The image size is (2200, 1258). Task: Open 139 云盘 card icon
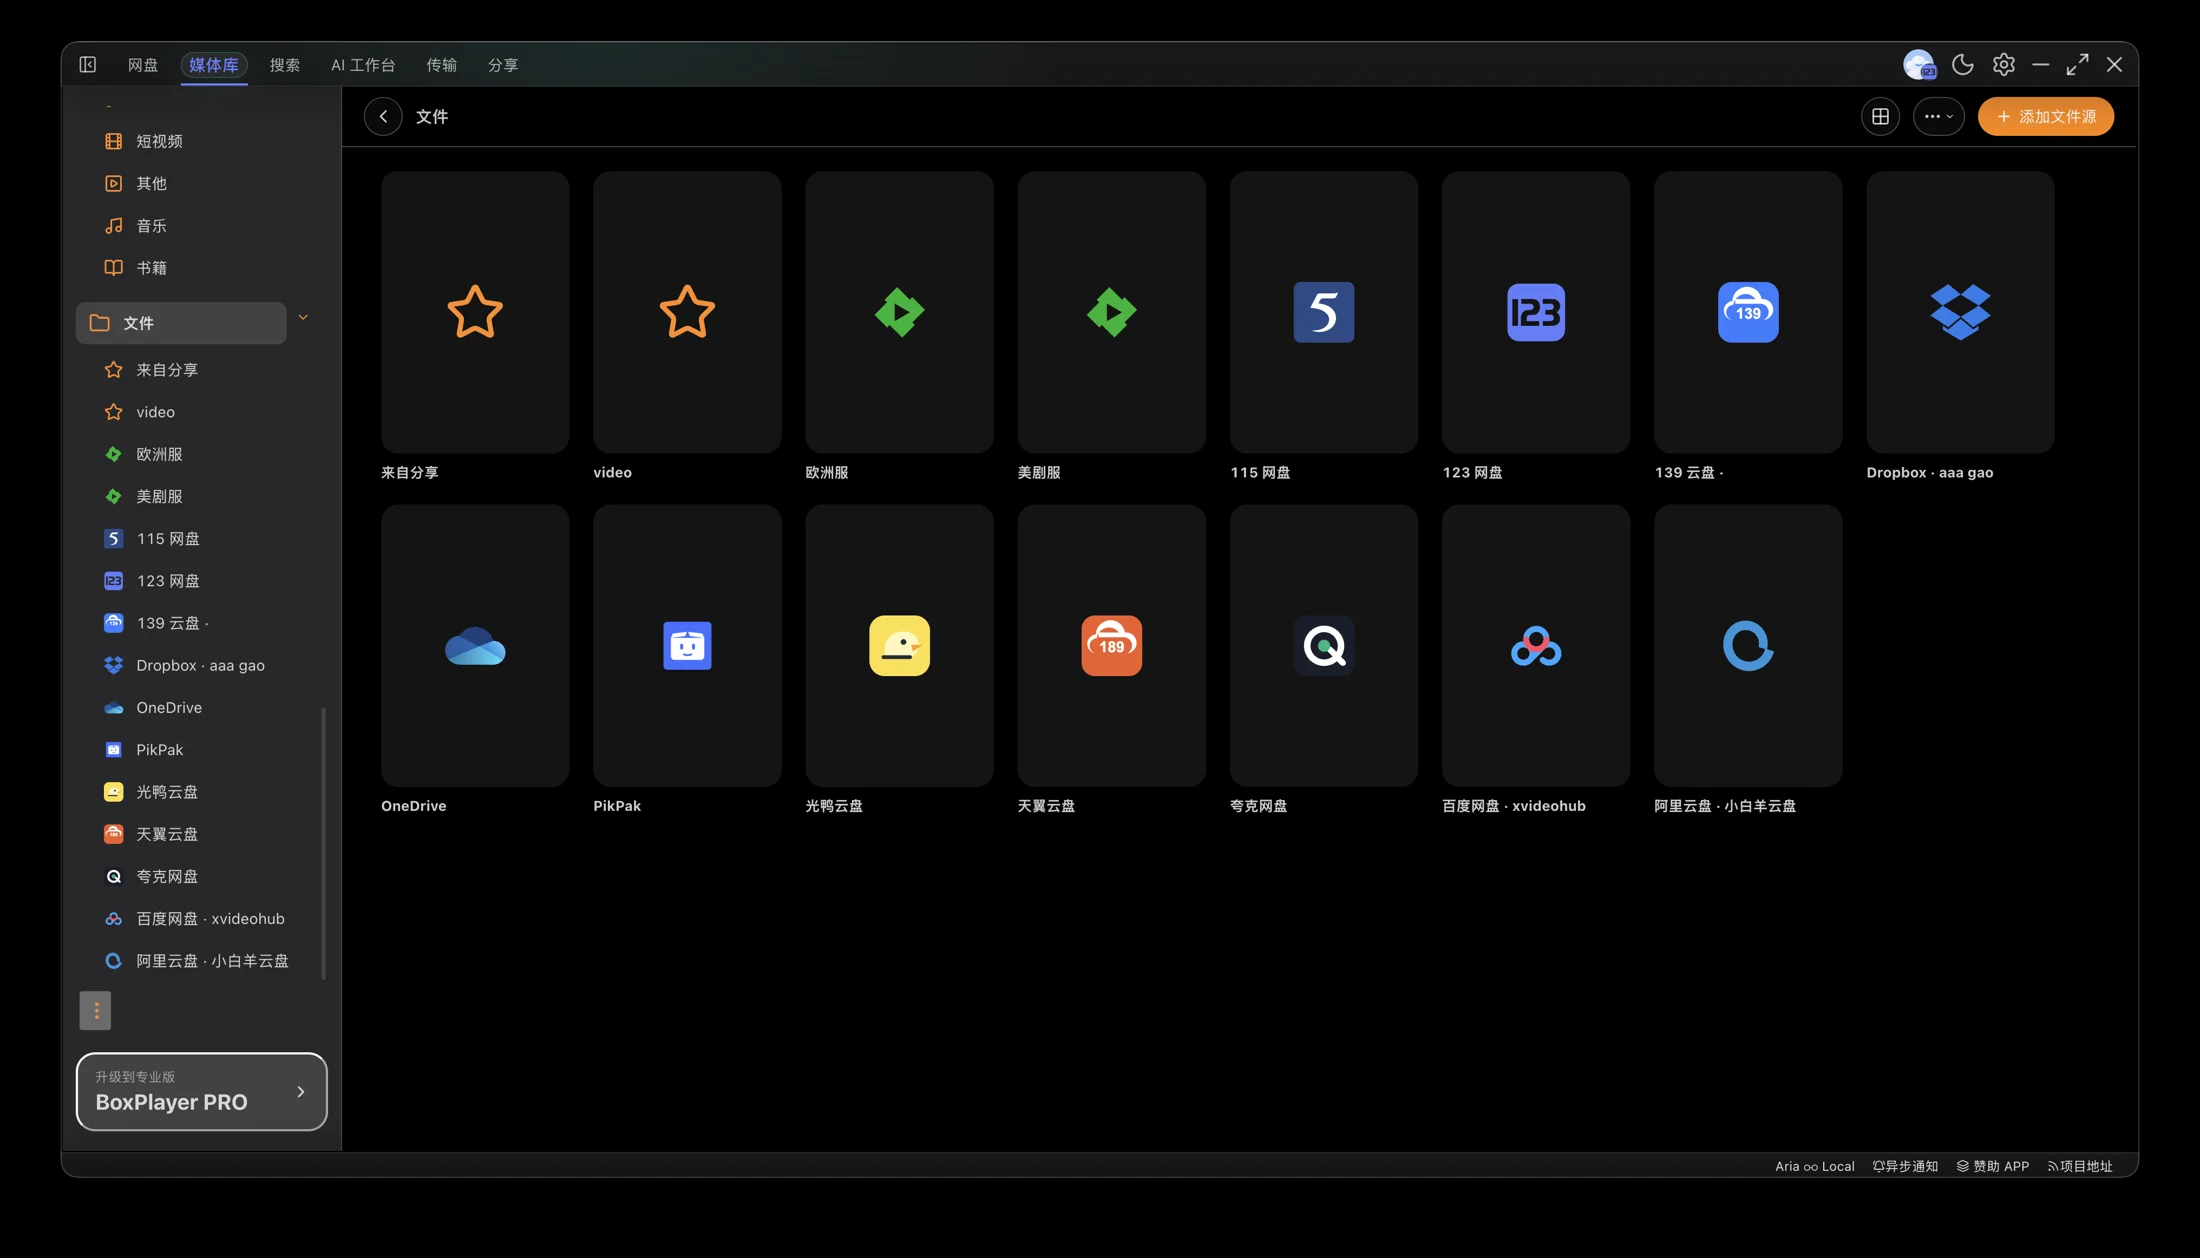tap(1747, 311)
